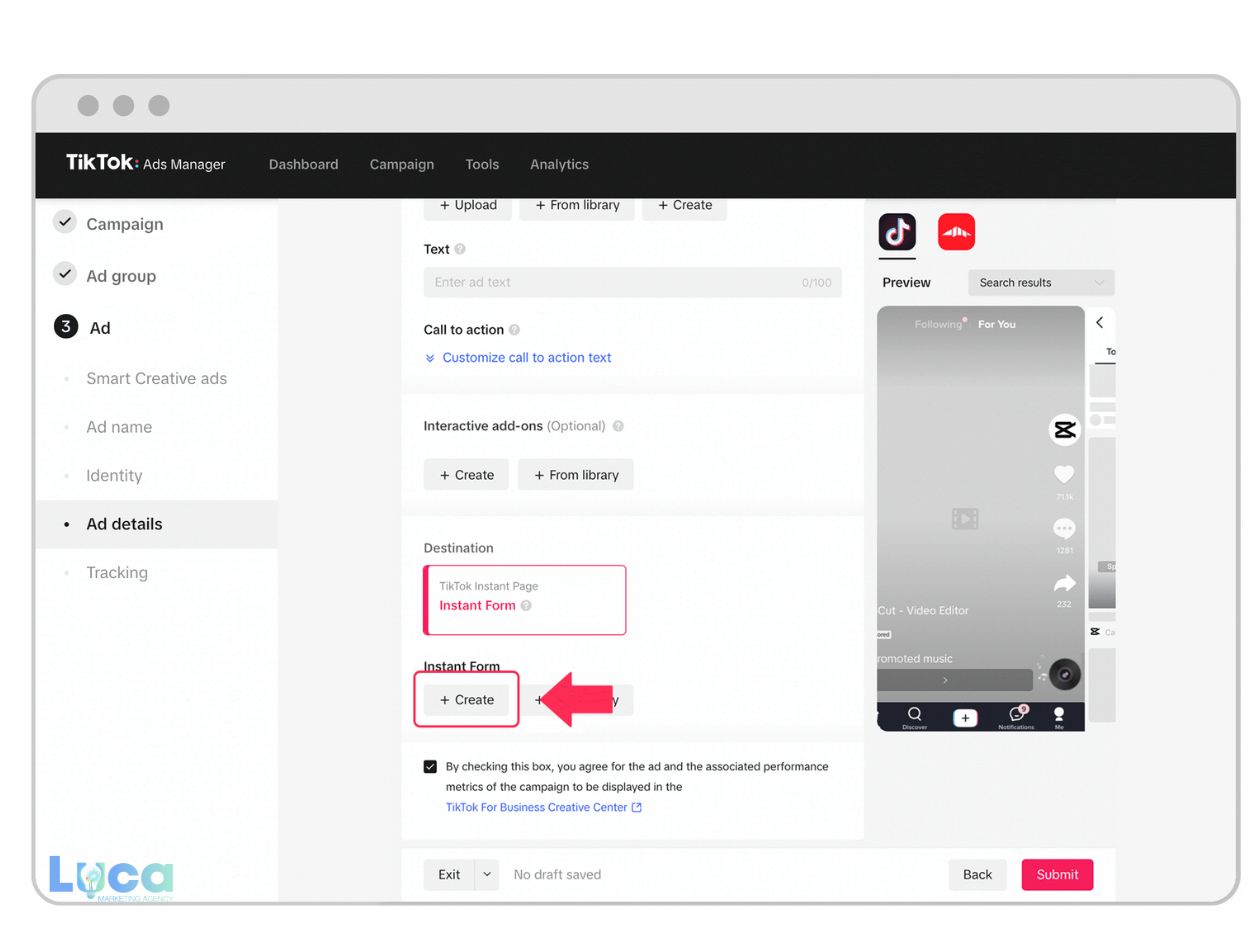Expand Customize call to action text
The image size is (1260, 948).
(x=518, y=357)
